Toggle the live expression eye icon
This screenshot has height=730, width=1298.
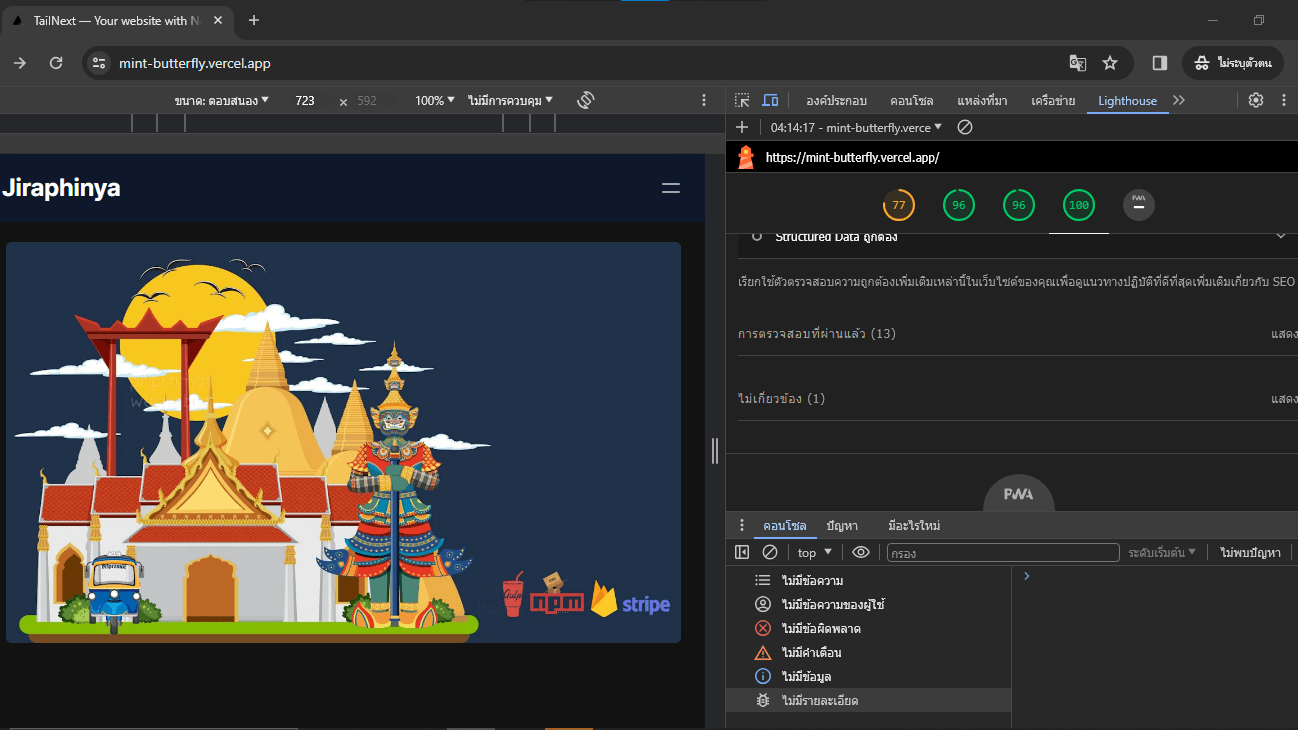[x=860, y=552]
